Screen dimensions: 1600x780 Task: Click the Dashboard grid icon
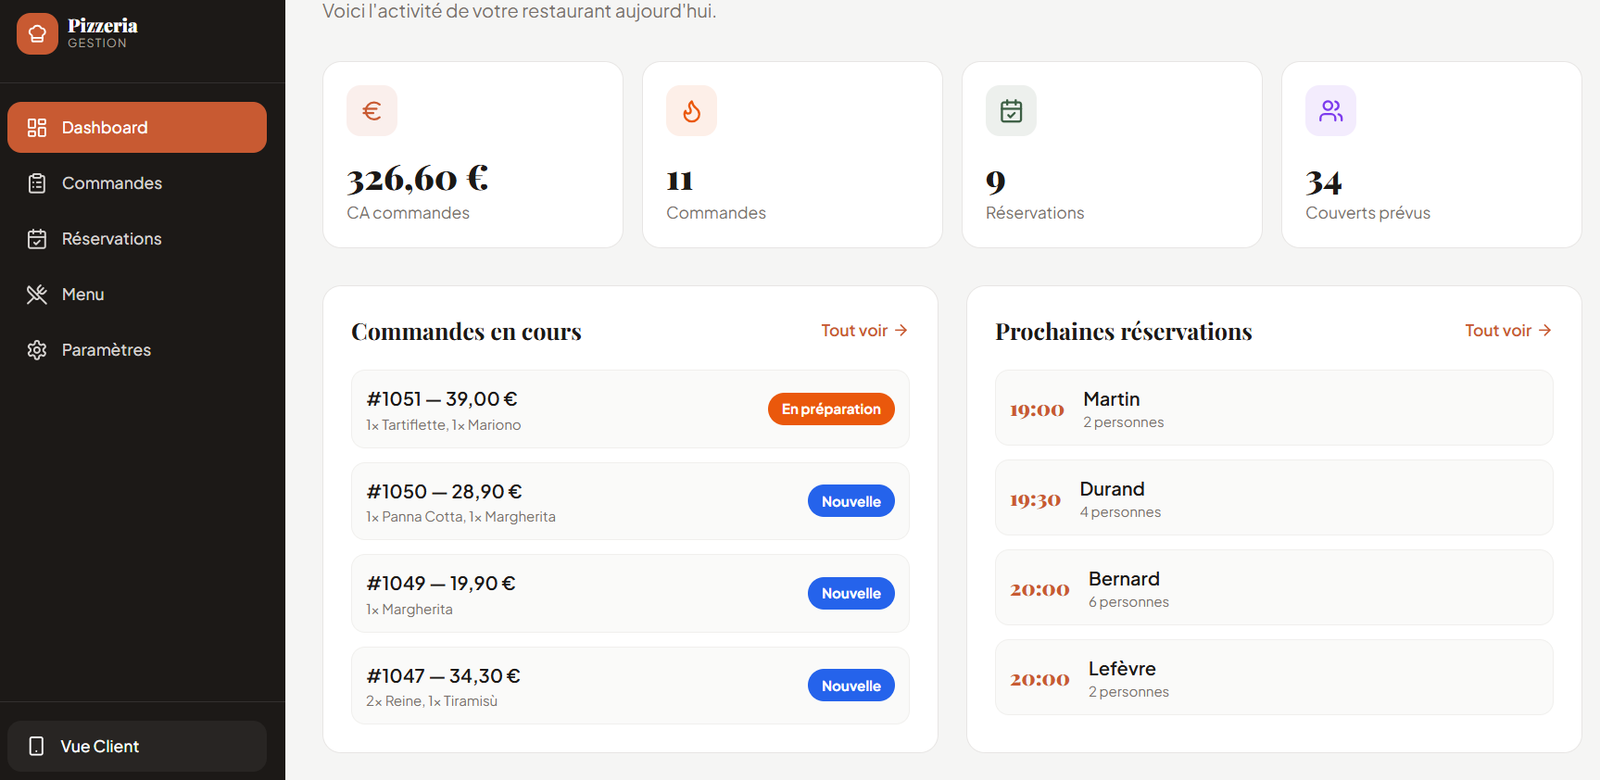[37, 127]
